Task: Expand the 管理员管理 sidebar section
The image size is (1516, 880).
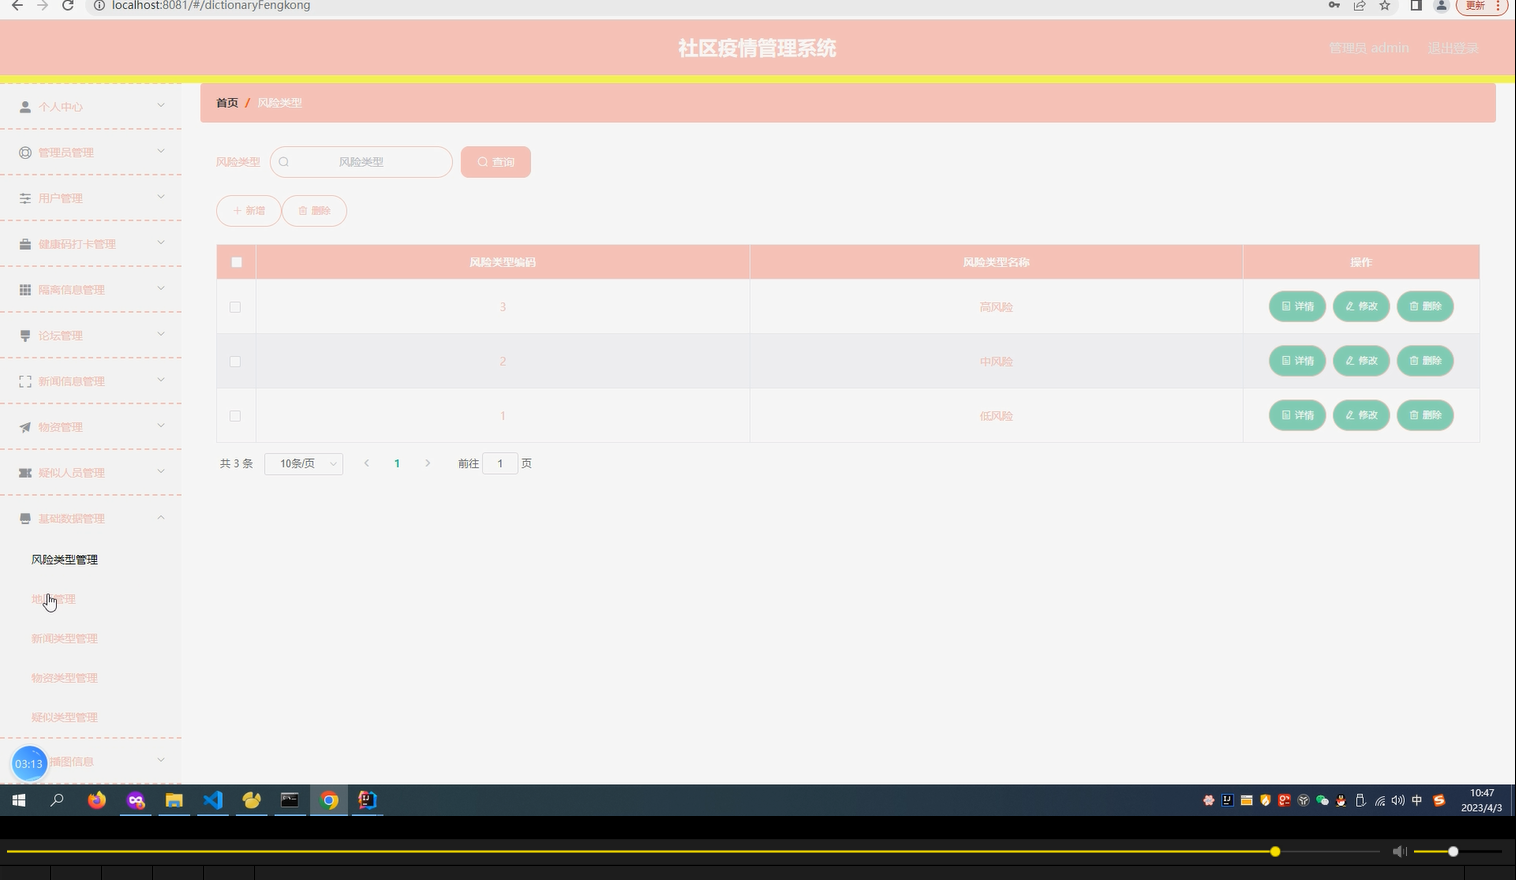Action: coord(90,152)
